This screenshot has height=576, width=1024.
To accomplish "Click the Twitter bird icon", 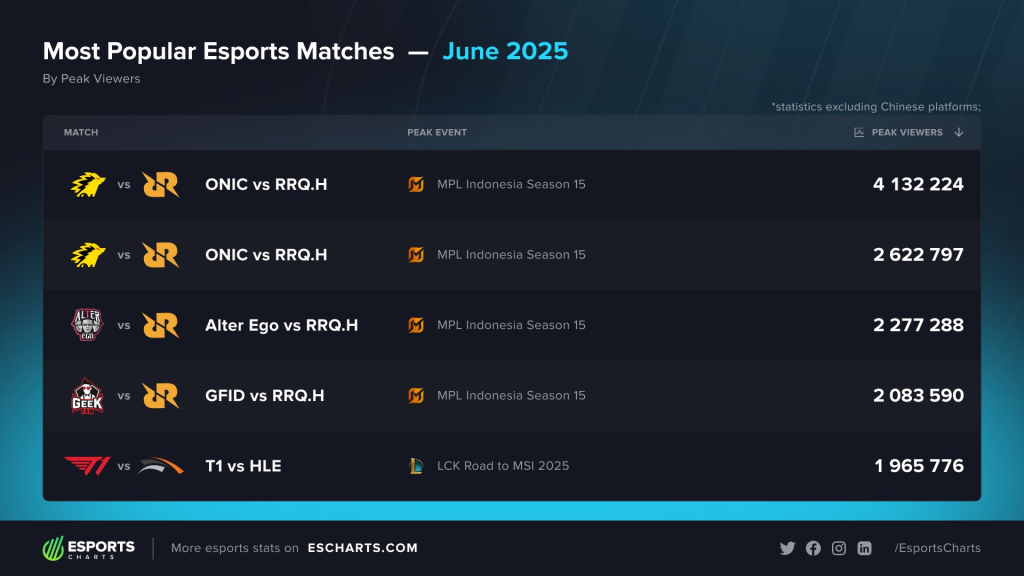I will [787, 548].
